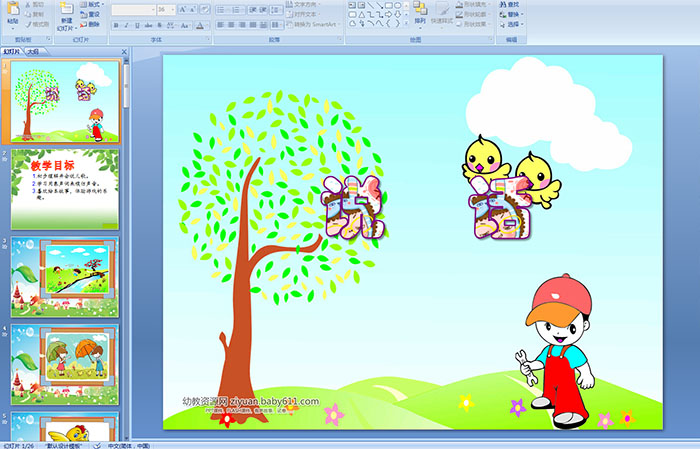The height and width of the screenshot is (449, 700).
Task: Click the Bullets list icon
Action: tap(223, 9)
